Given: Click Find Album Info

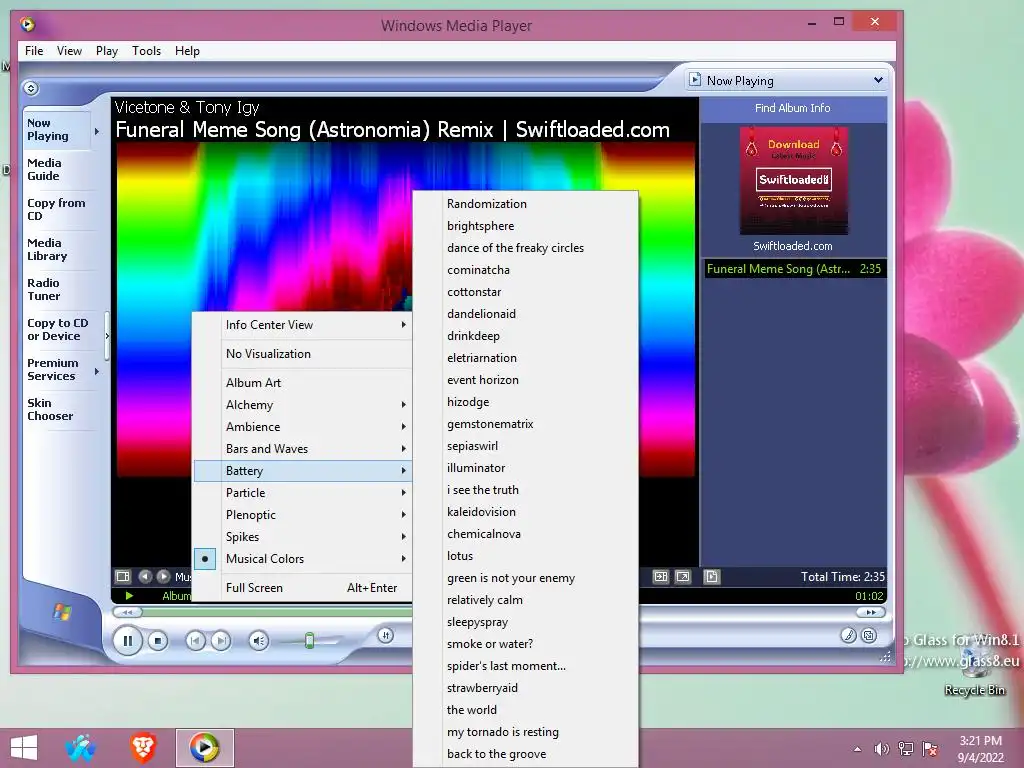Looking at the screenshot, I should pyautogui.click(x=793, y=108).
